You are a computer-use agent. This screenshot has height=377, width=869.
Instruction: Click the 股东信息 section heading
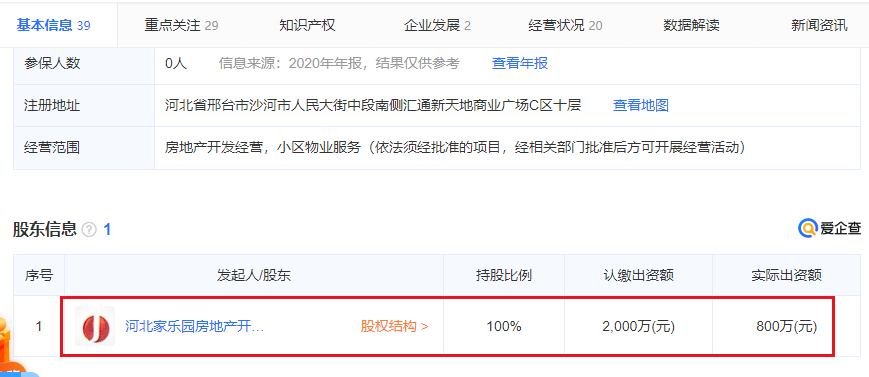[45, 230]
